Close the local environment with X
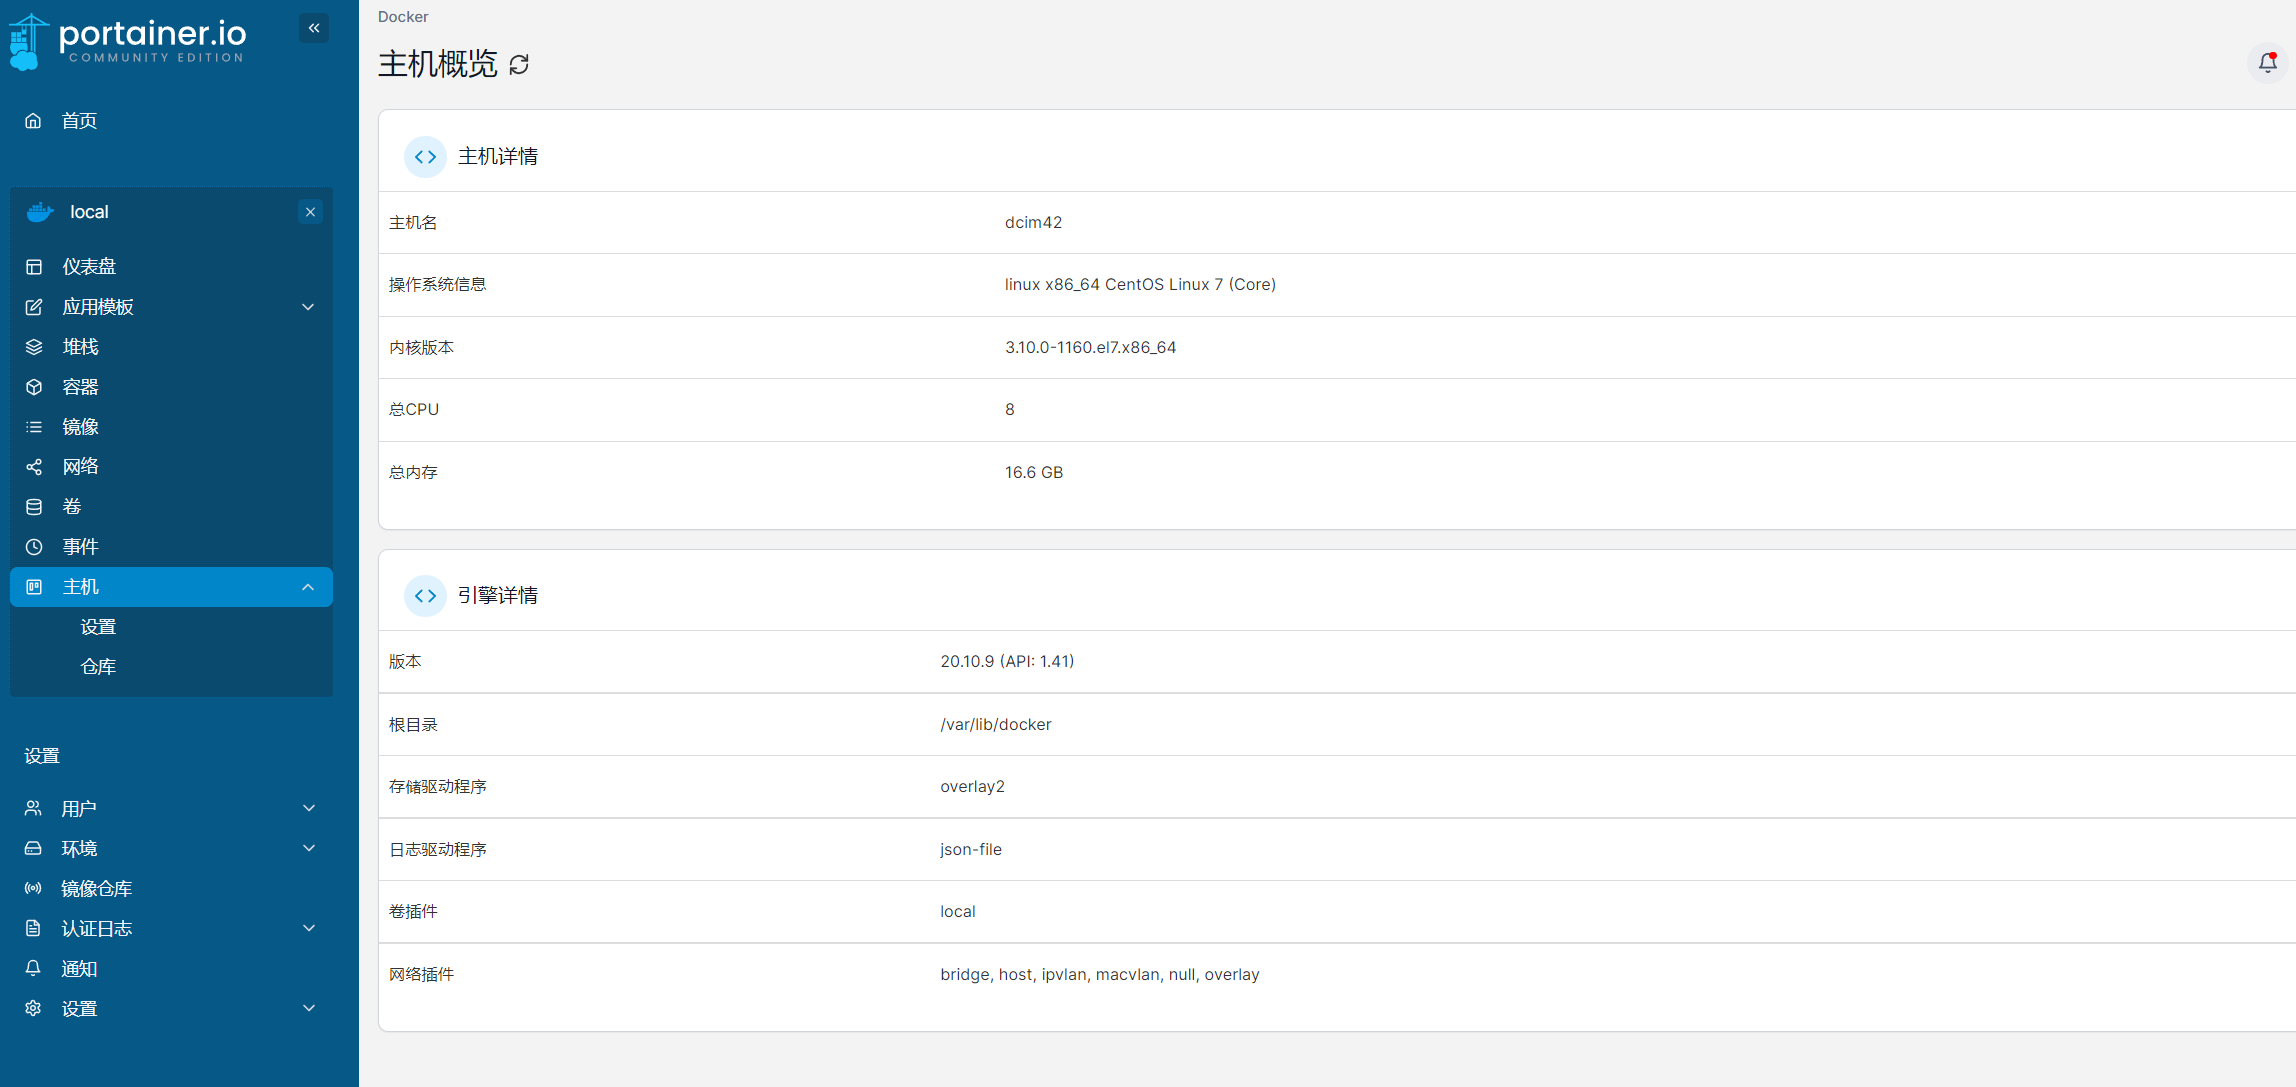The width and height of the screenshot is (2296, 1087). click(x=310, y=212)
